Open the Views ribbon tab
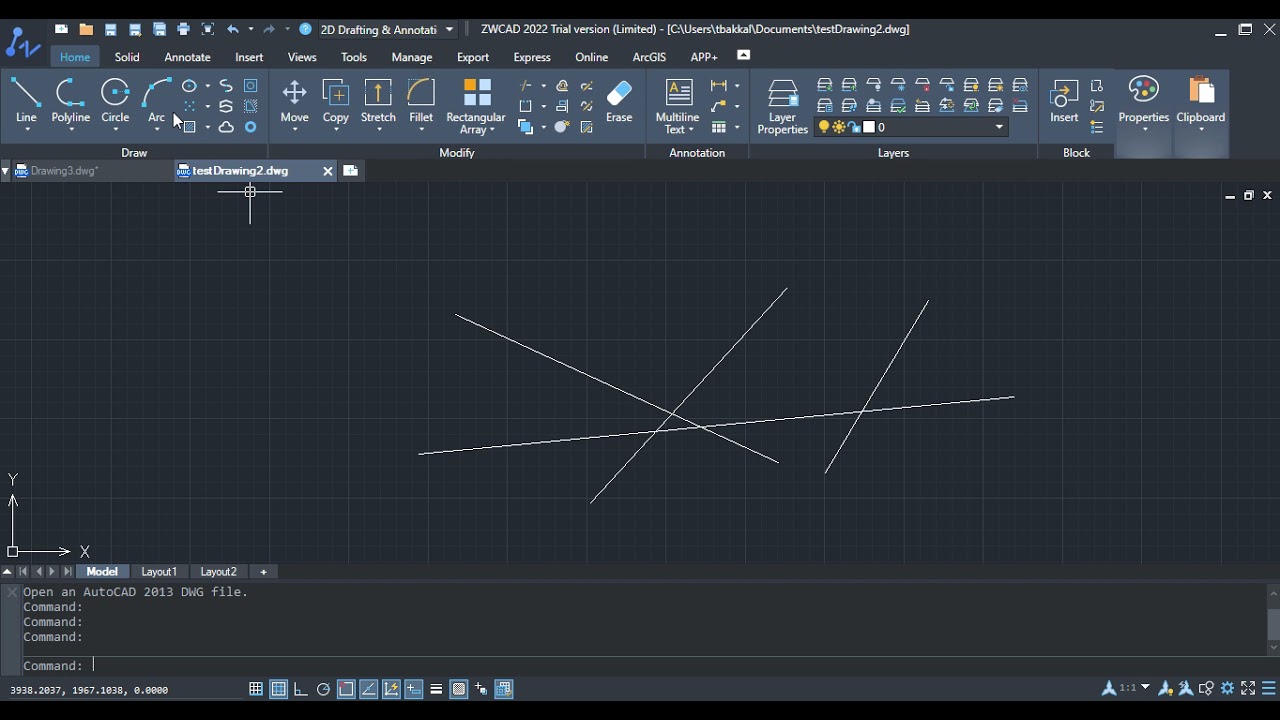The image size is (1280, 720). 302,57
